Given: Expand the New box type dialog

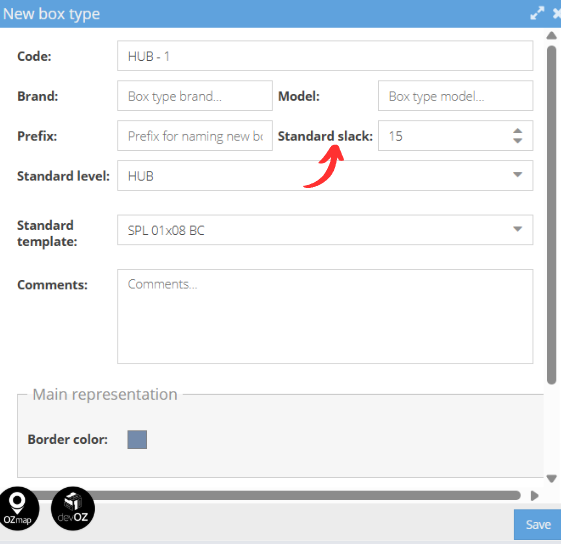Looking at the screenshot, I should coord(537,13).
